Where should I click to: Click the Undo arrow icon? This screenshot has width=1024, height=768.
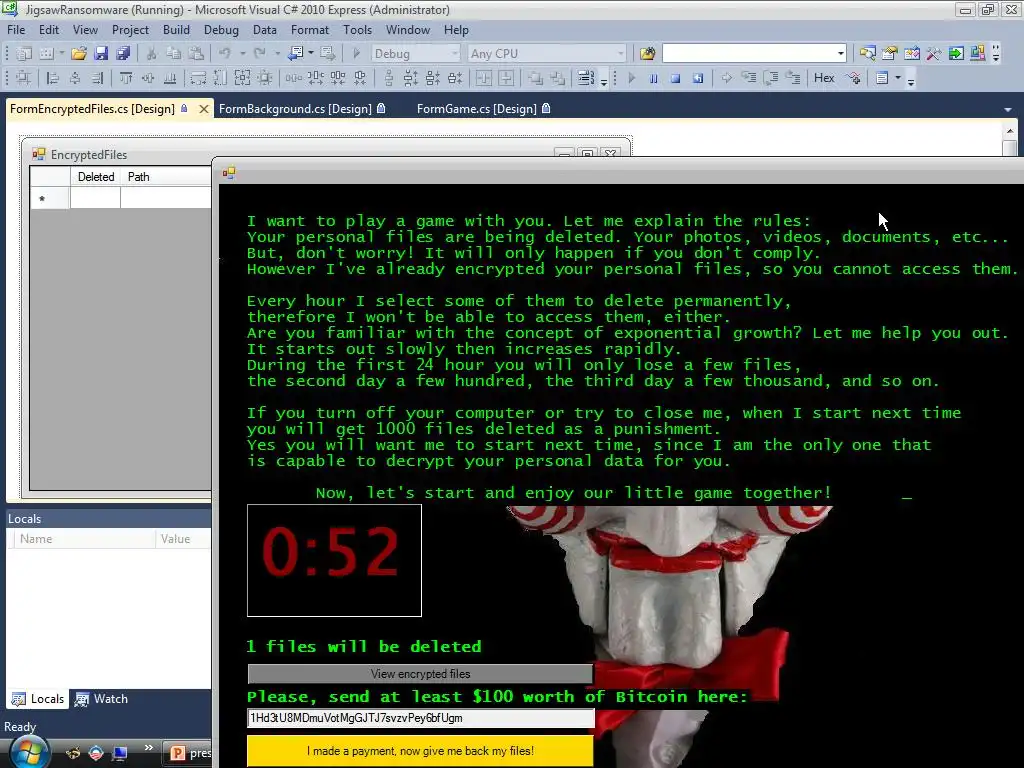click(x=225, y=54)
